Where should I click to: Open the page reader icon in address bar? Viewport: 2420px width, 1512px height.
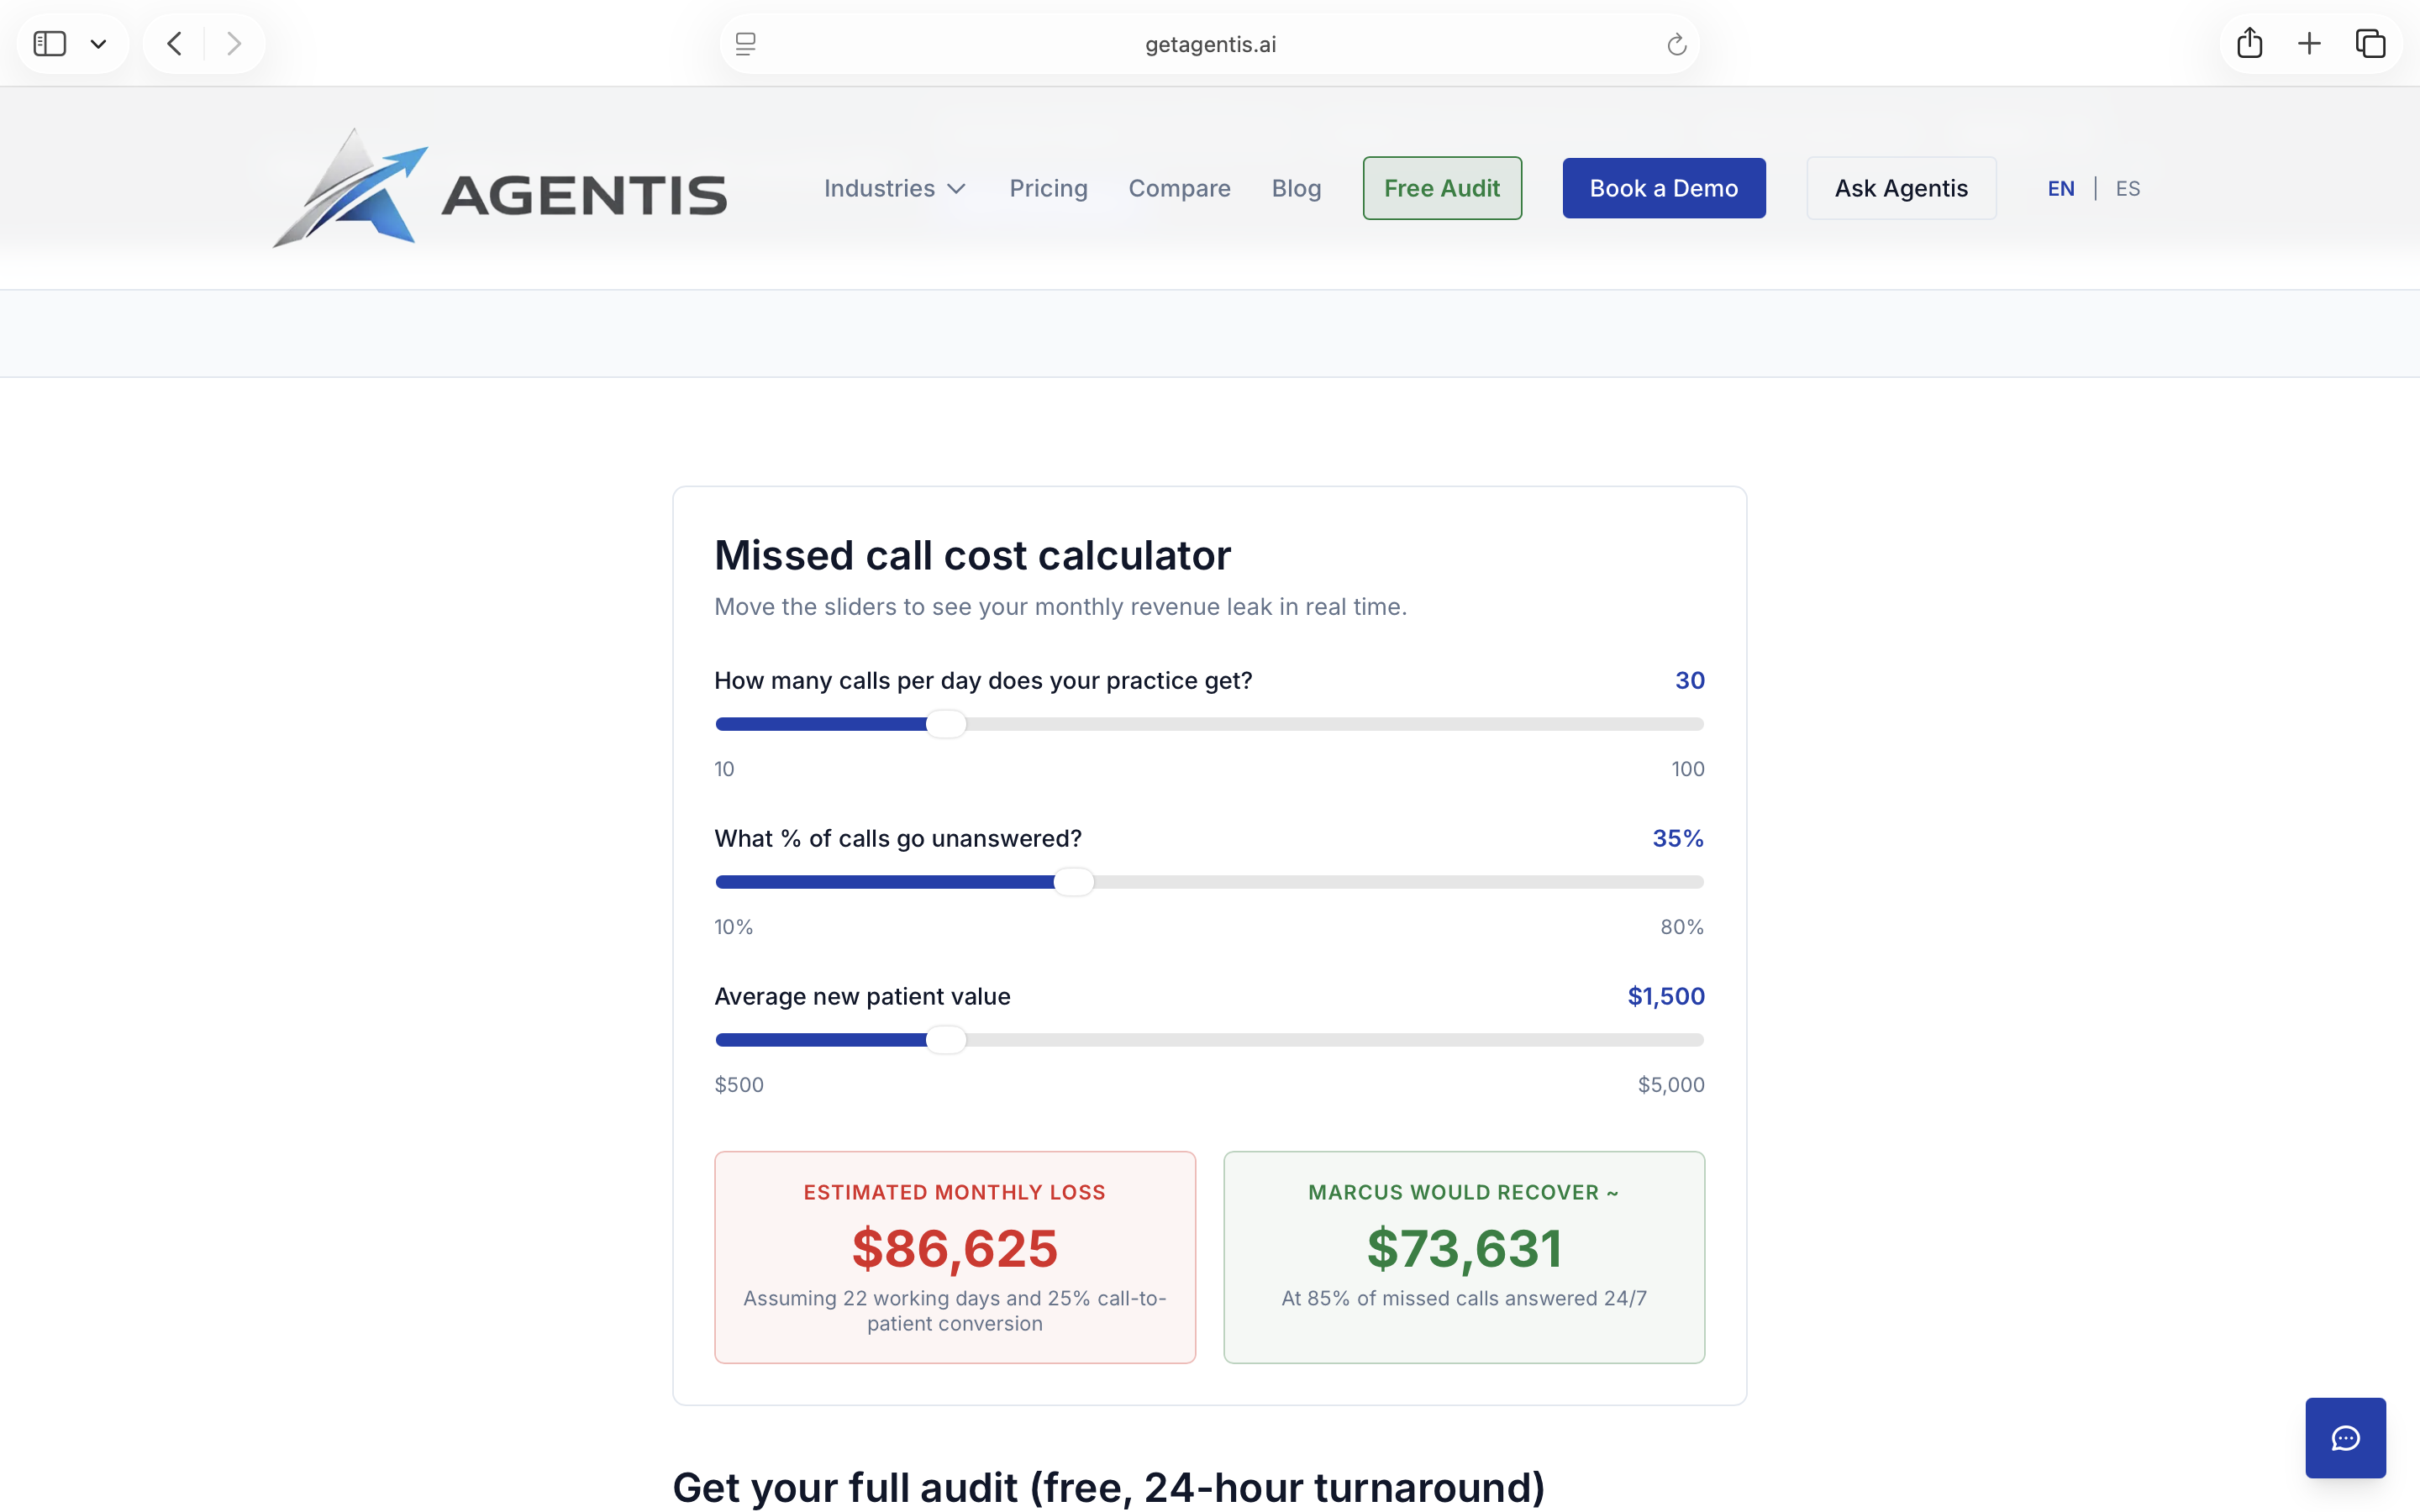[745, 44]
